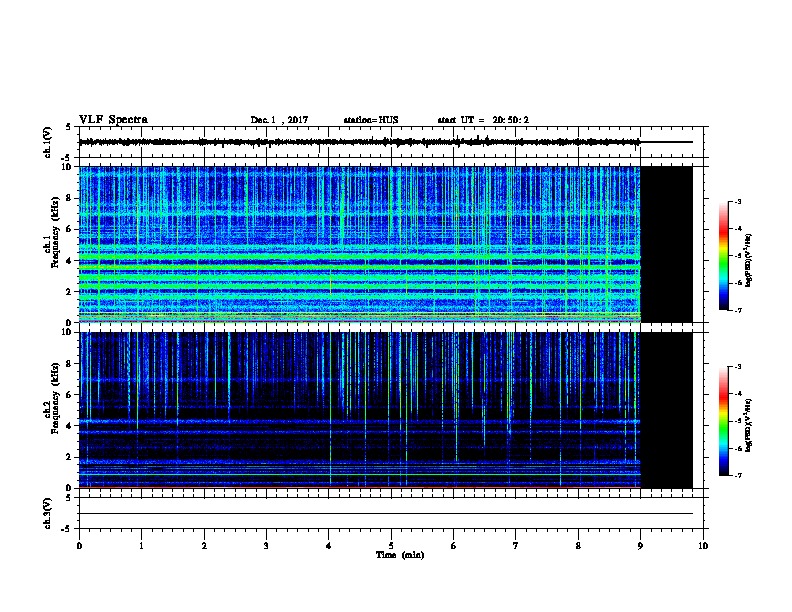Click ch.1 frequency axis tick '6'

[70, 229]
